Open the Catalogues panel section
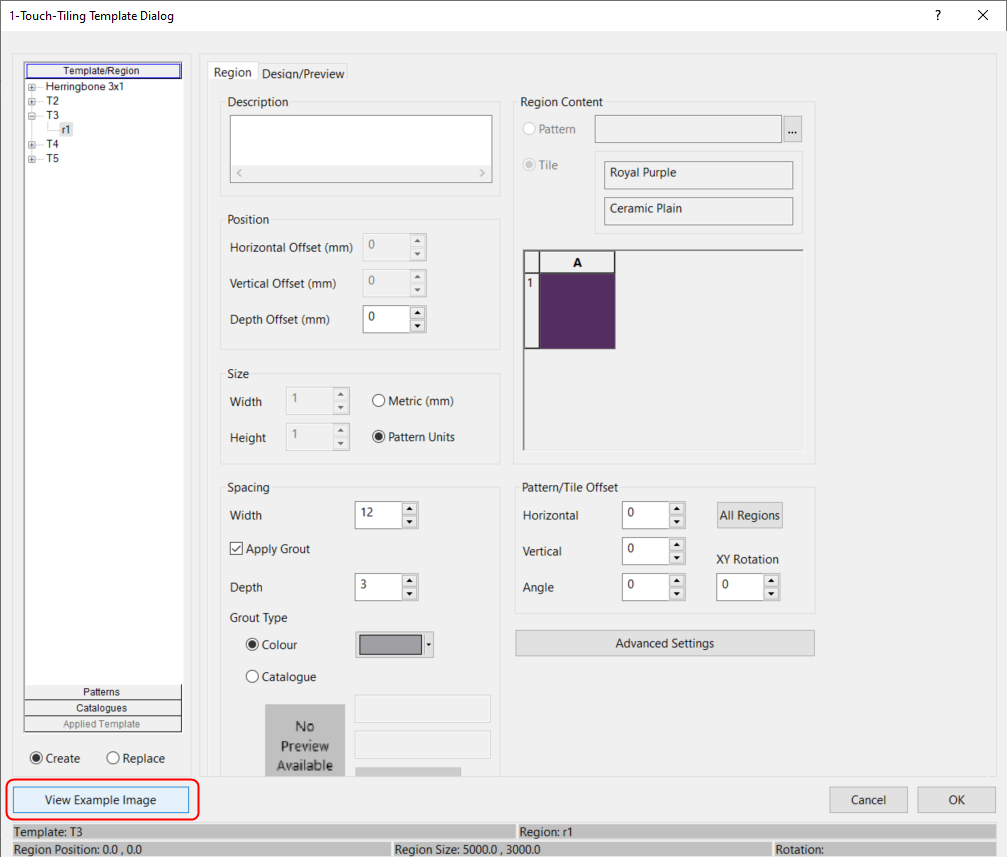The width and height of the screenshot is (1007, 857). 103,708
